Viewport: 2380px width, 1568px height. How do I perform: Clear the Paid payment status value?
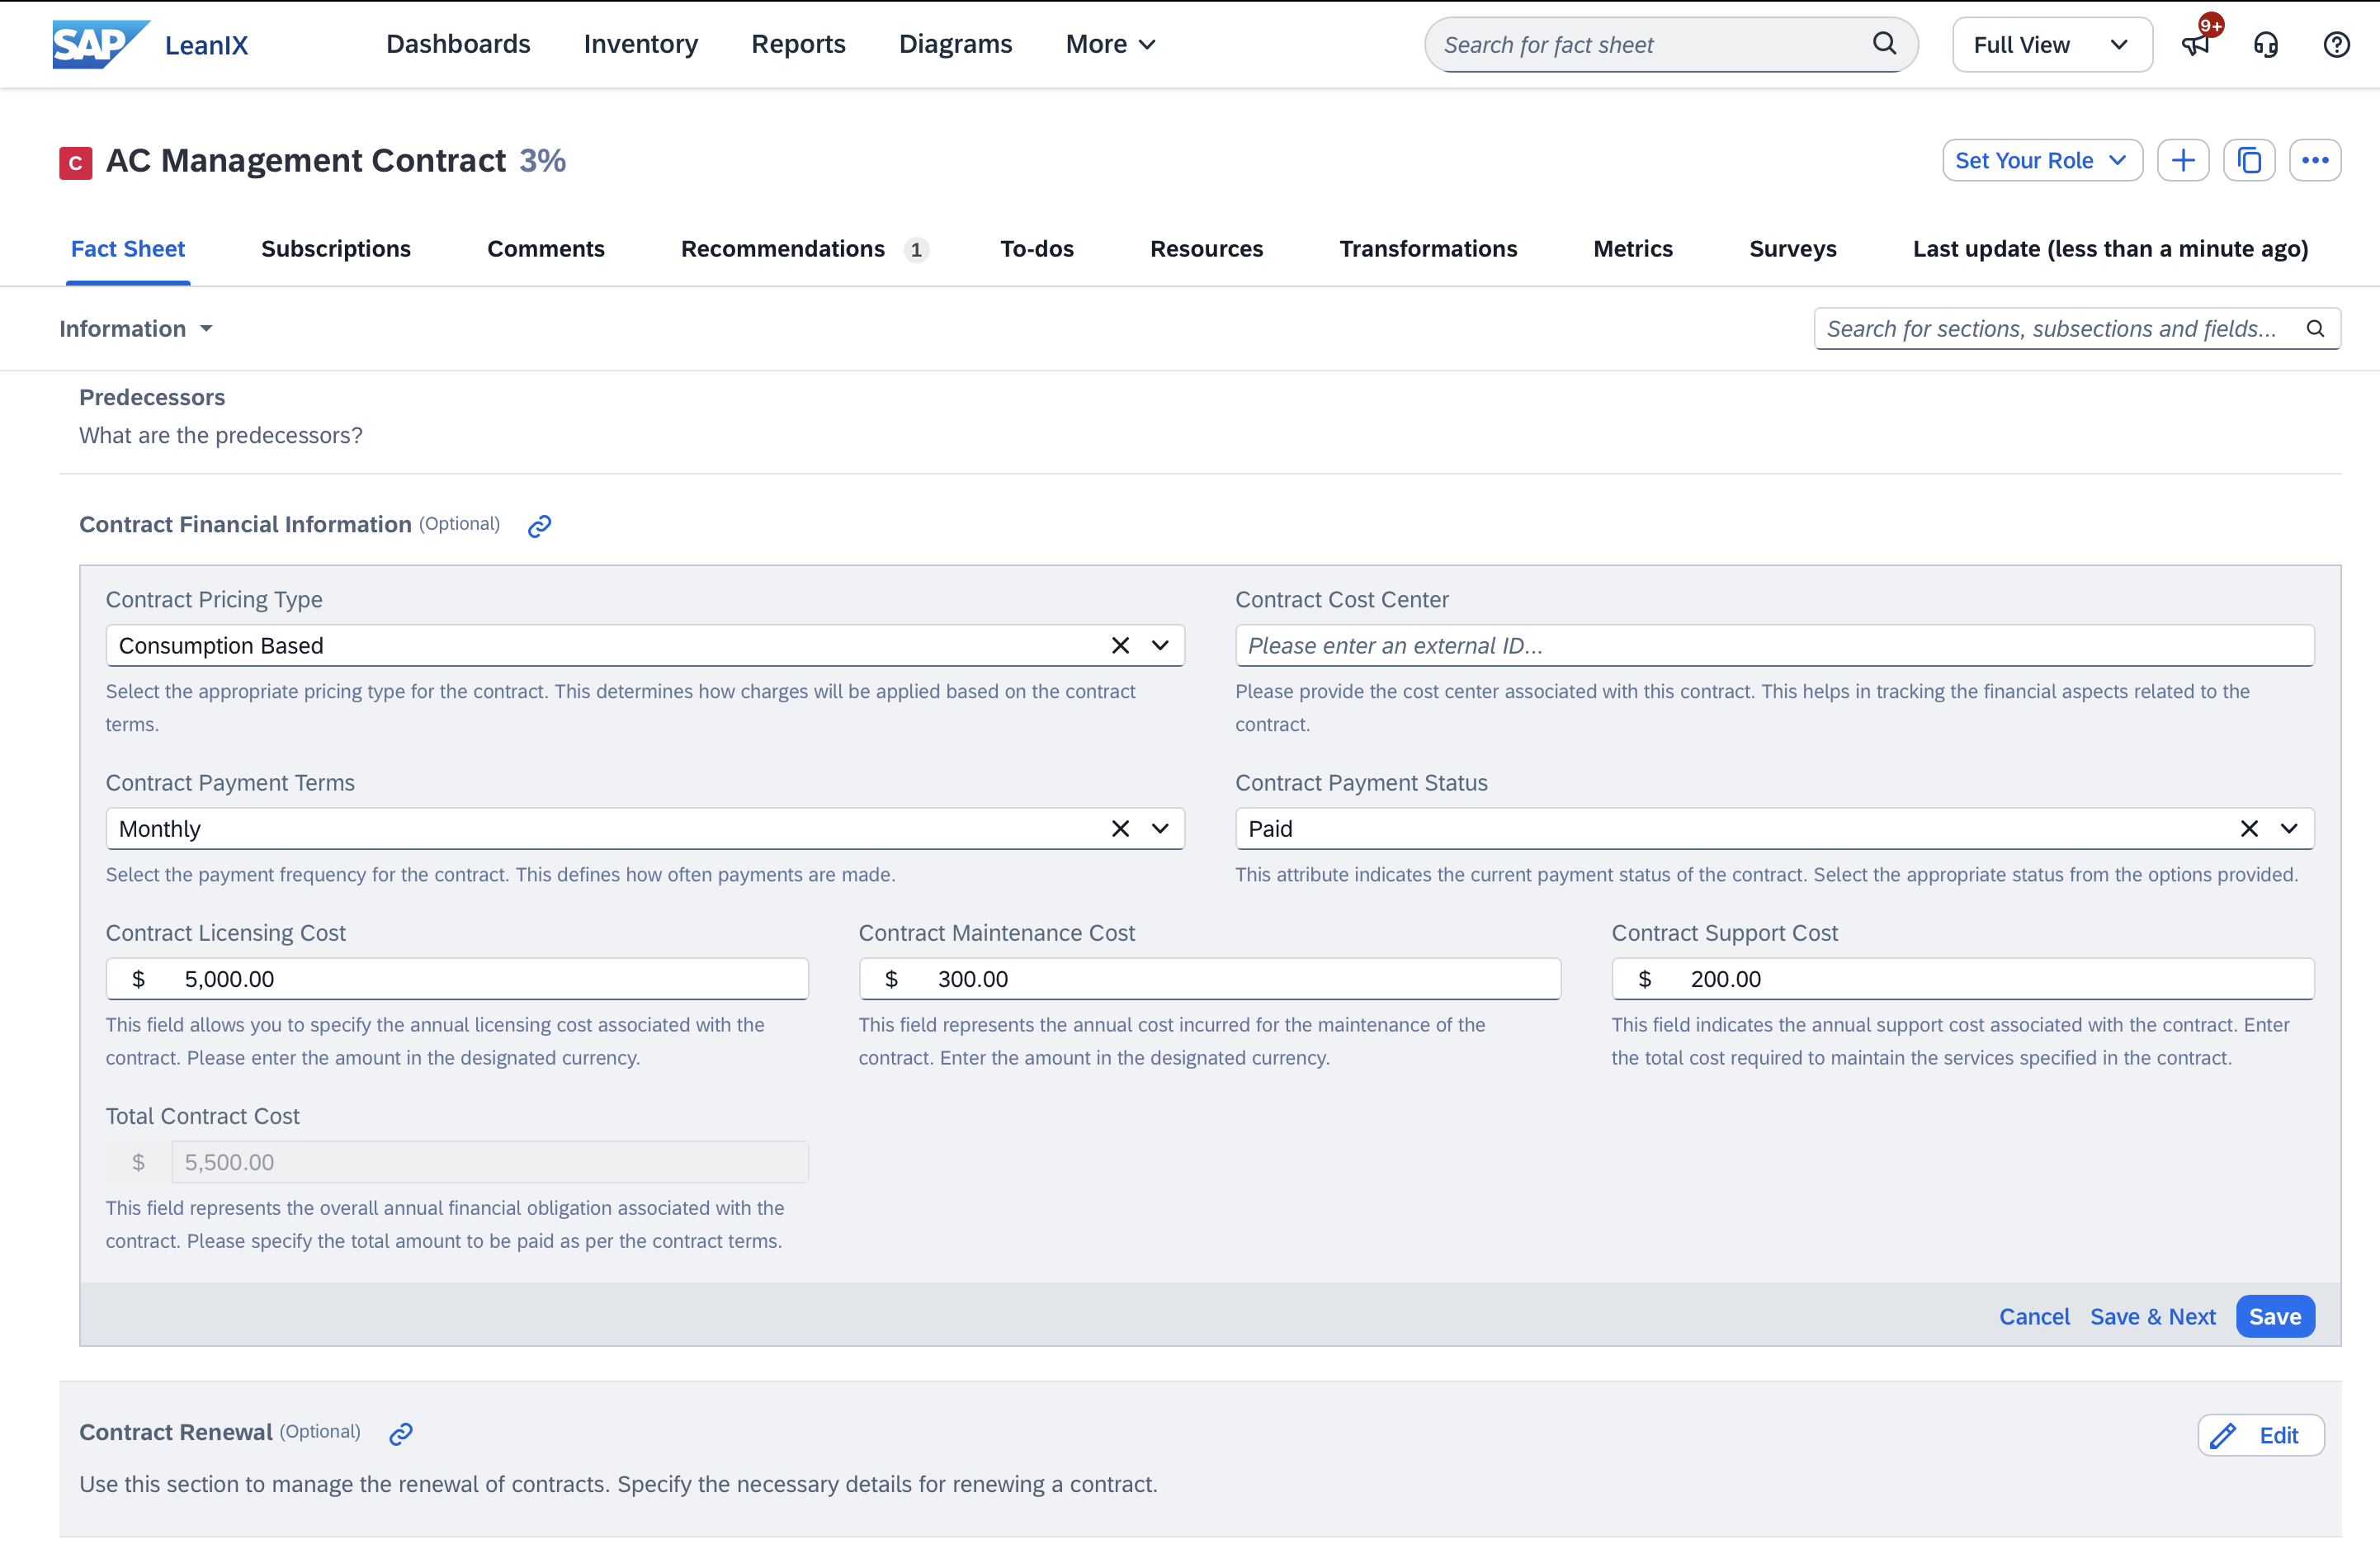tap(2249, 829)
